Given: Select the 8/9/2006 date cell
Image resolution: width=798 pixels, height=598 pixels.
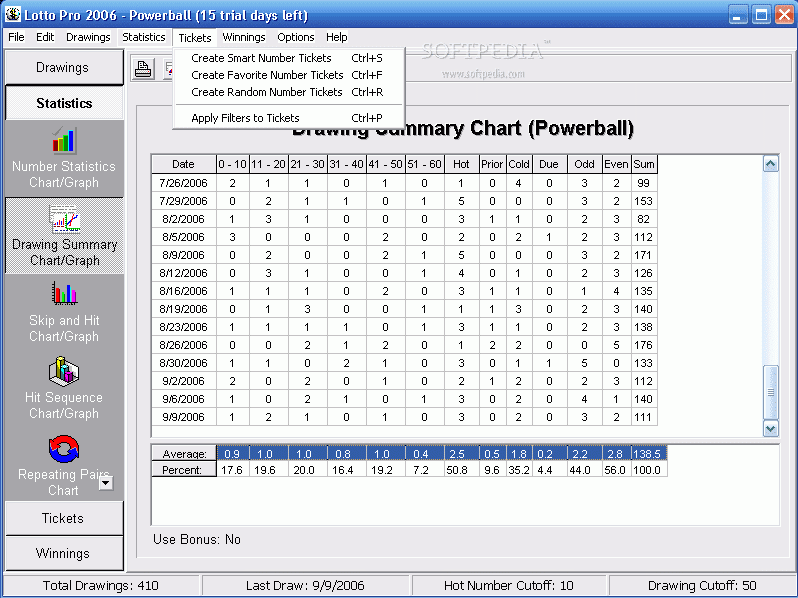Looking at the screenshot, I should pyautogui.click(x=184, y=255).
